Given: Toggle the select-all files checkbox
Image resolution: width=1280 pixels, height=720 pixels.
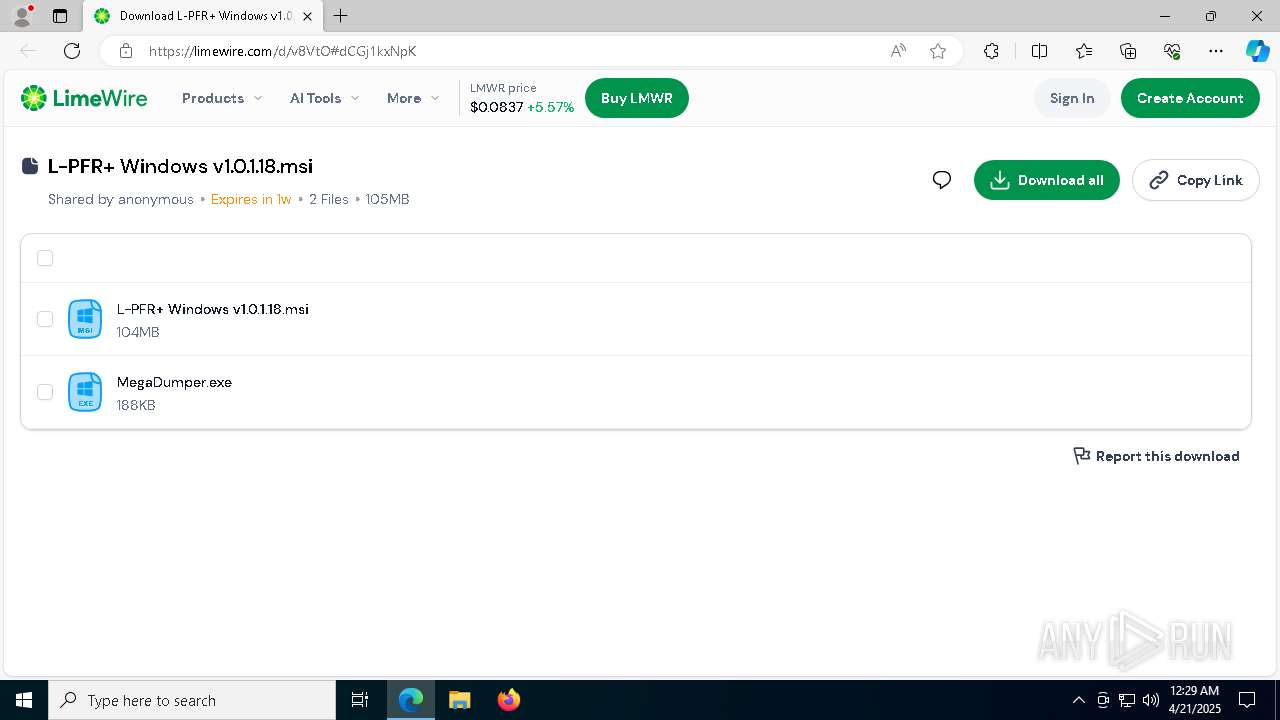Looking at the screenshot, I should (45, 258).
